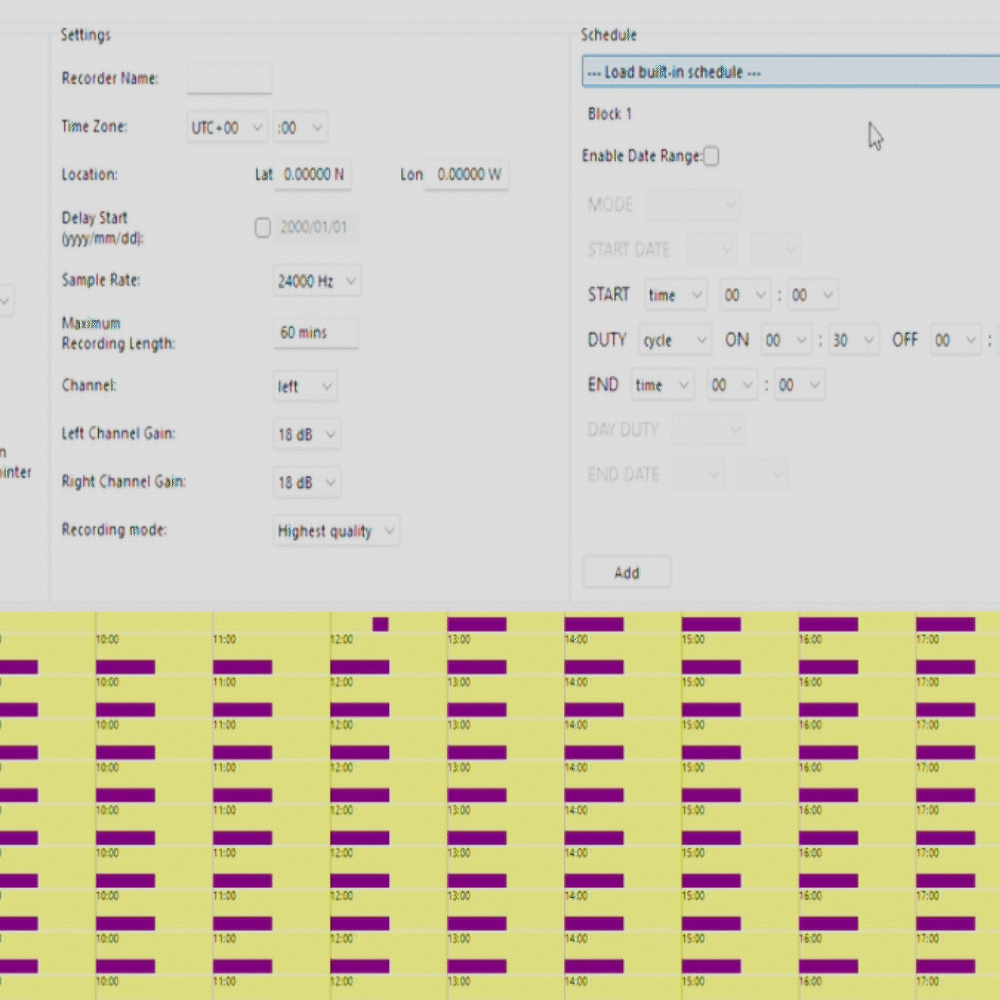The image size is (1000, 1000).
Task: Expand the Load built-in schedule selector
Action: (x=790, y=71)
